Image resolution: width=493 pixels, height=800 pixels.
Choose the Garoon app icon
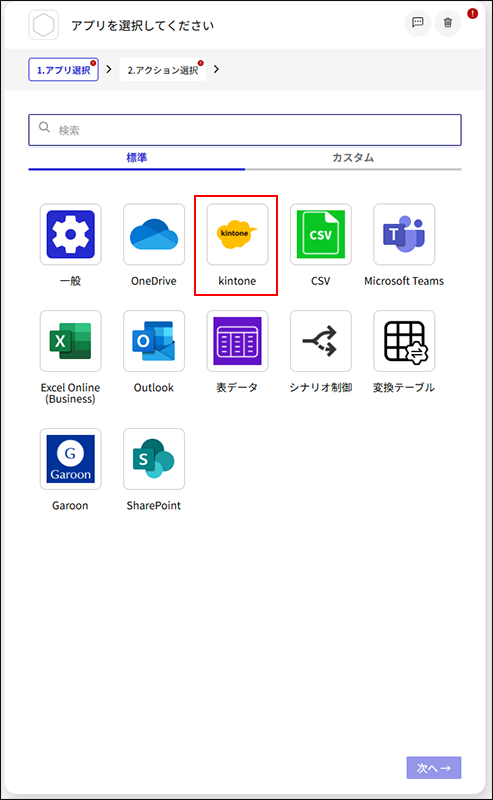(70, 459)
